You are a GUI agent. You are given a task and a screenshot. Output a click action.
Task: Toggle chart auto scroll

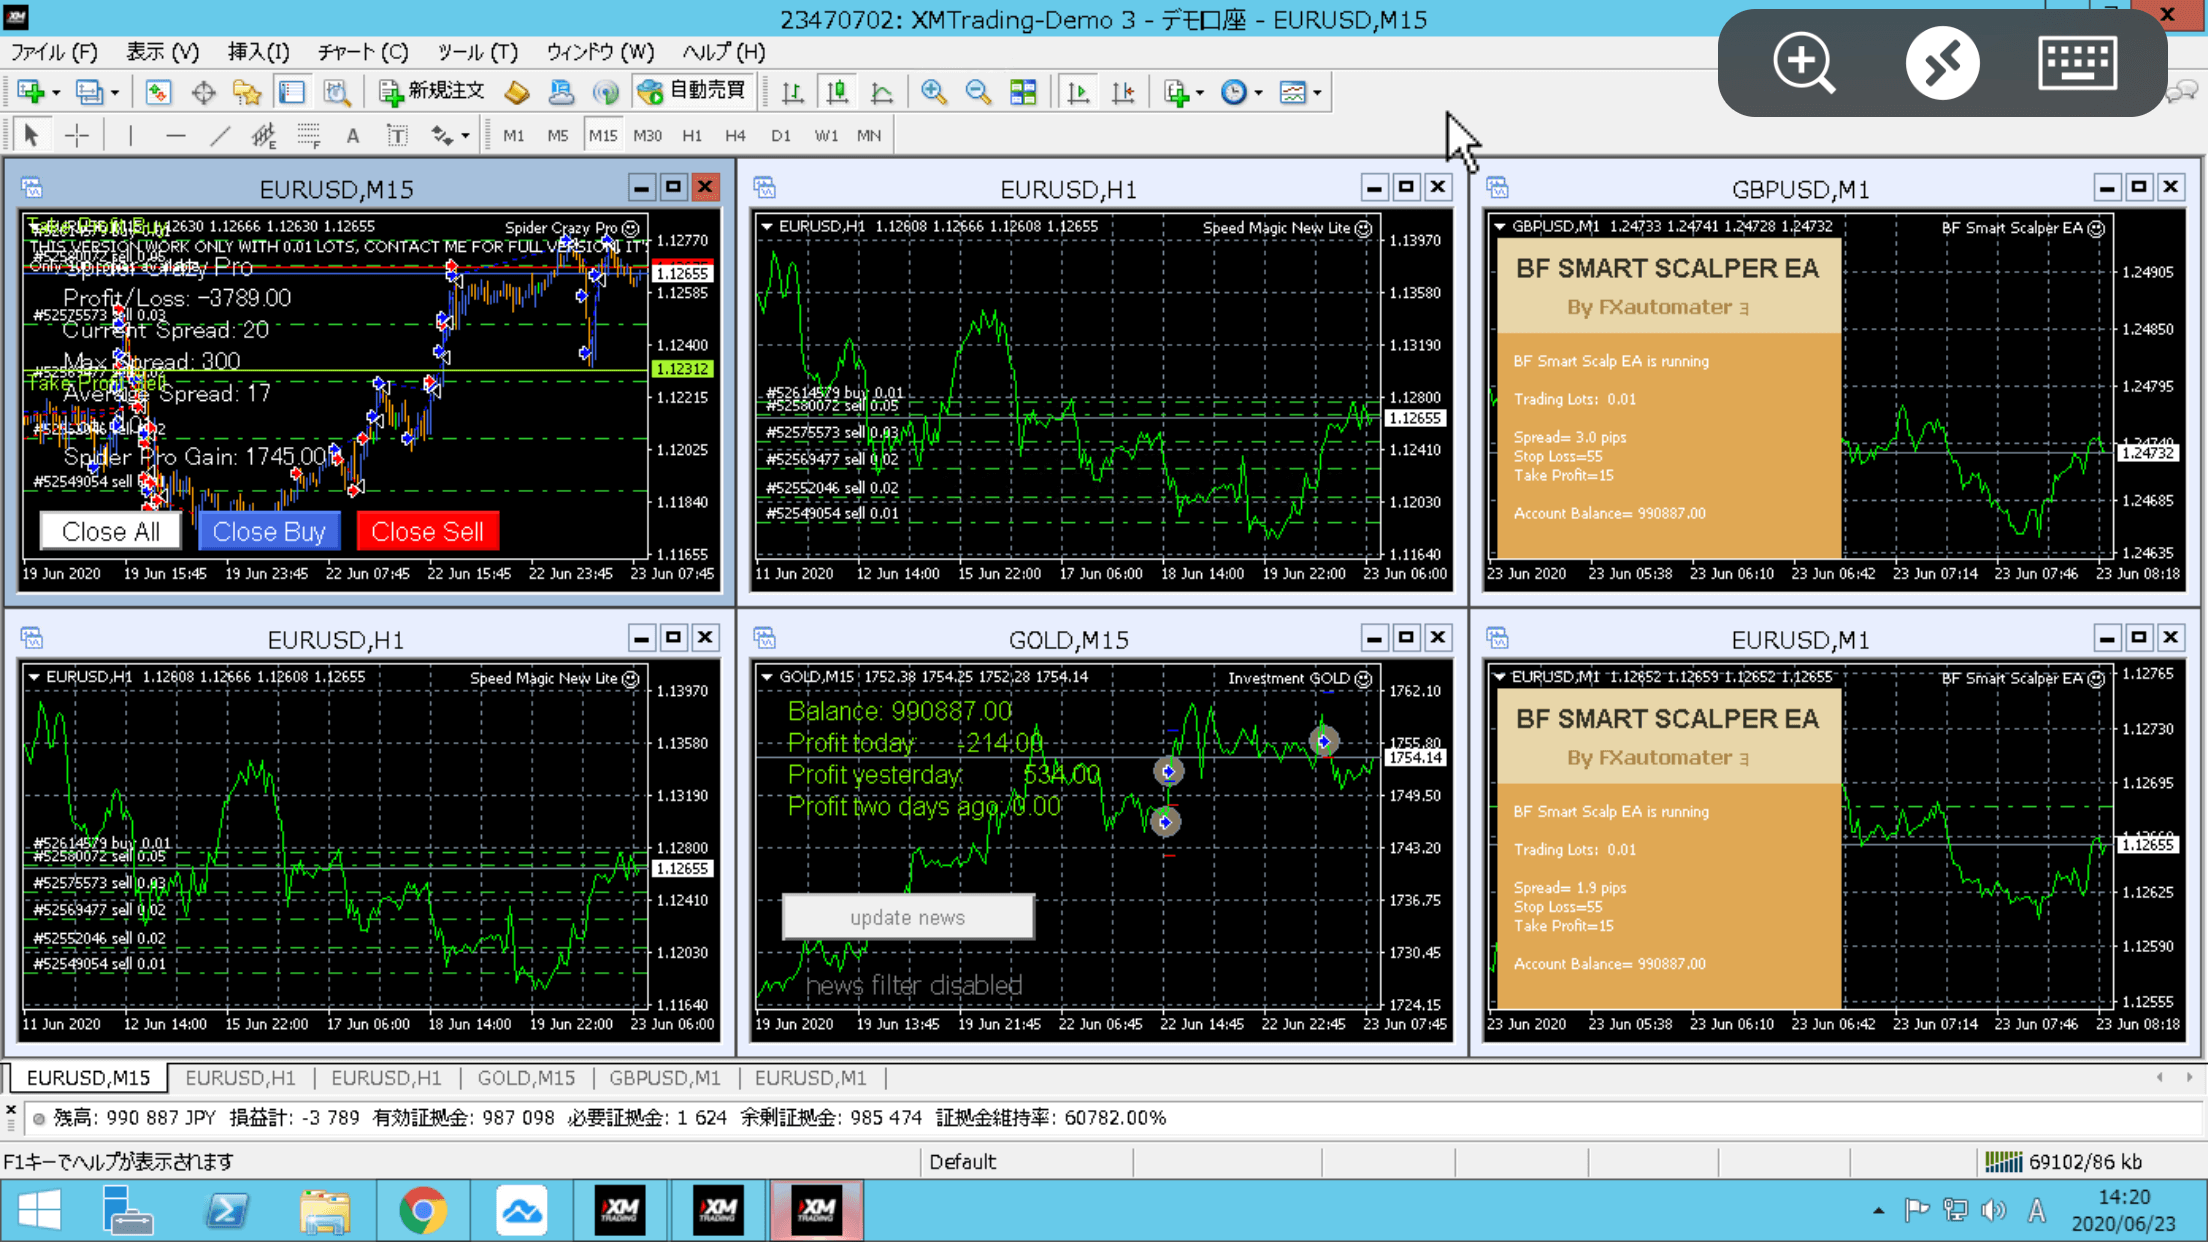[1078, 92]
